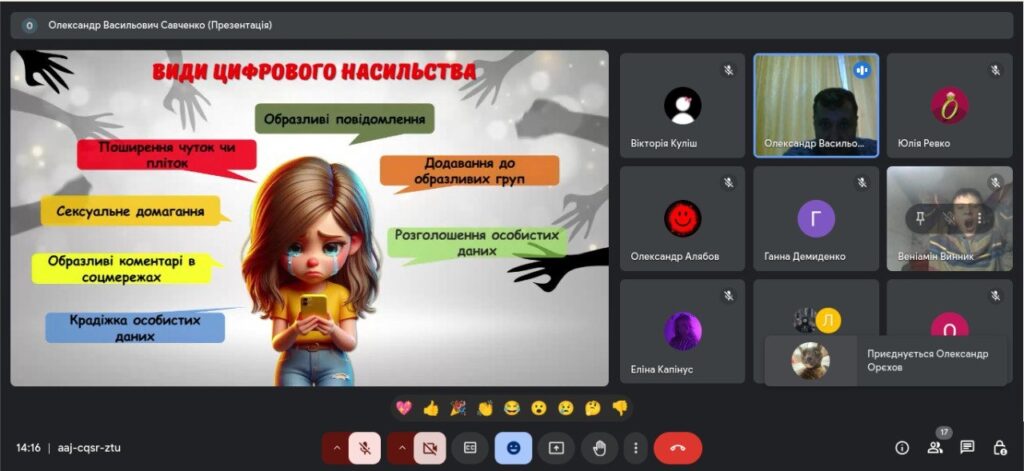
Task: Click the Вікторія Куліш name label
Action: click(664, 143)
